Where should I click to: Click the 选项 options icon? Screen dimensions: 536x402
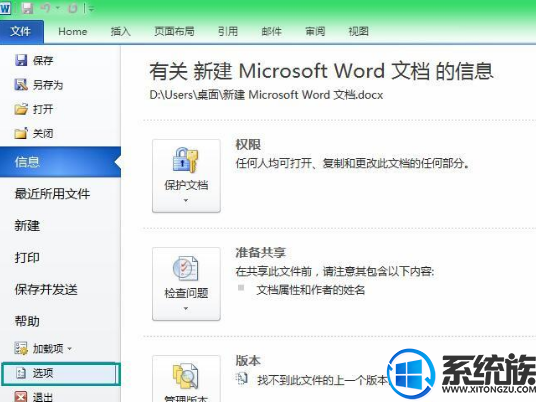pyautogui.click(x=21, y=373)
